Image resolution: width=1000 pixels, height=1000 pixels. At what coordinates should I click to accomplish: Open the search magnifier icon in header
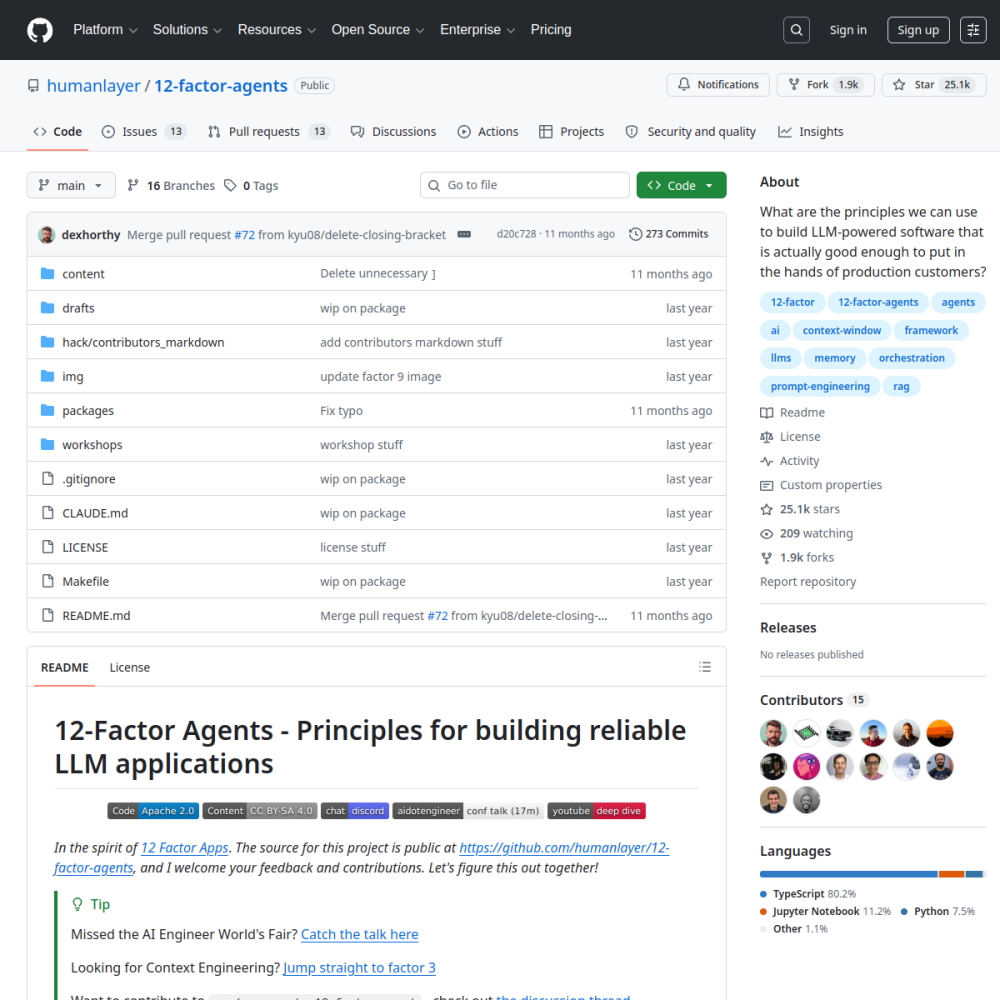797,30
